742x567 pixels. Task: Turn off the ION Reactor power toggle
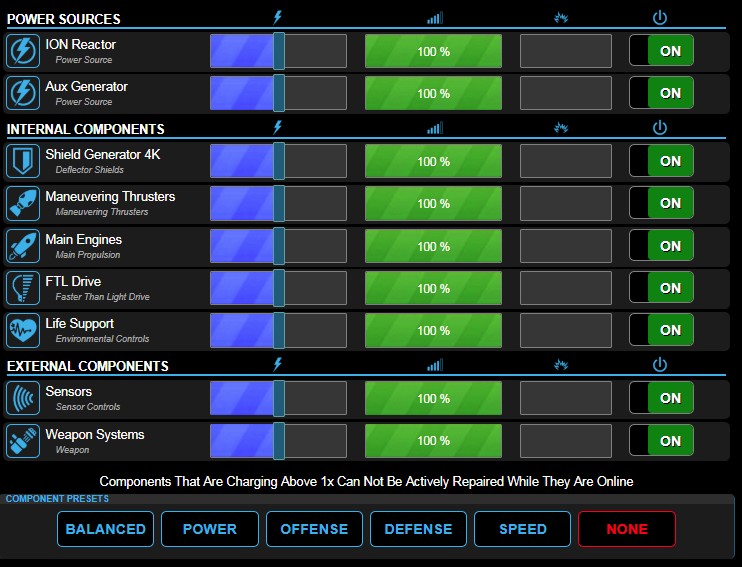pos(661,51)
